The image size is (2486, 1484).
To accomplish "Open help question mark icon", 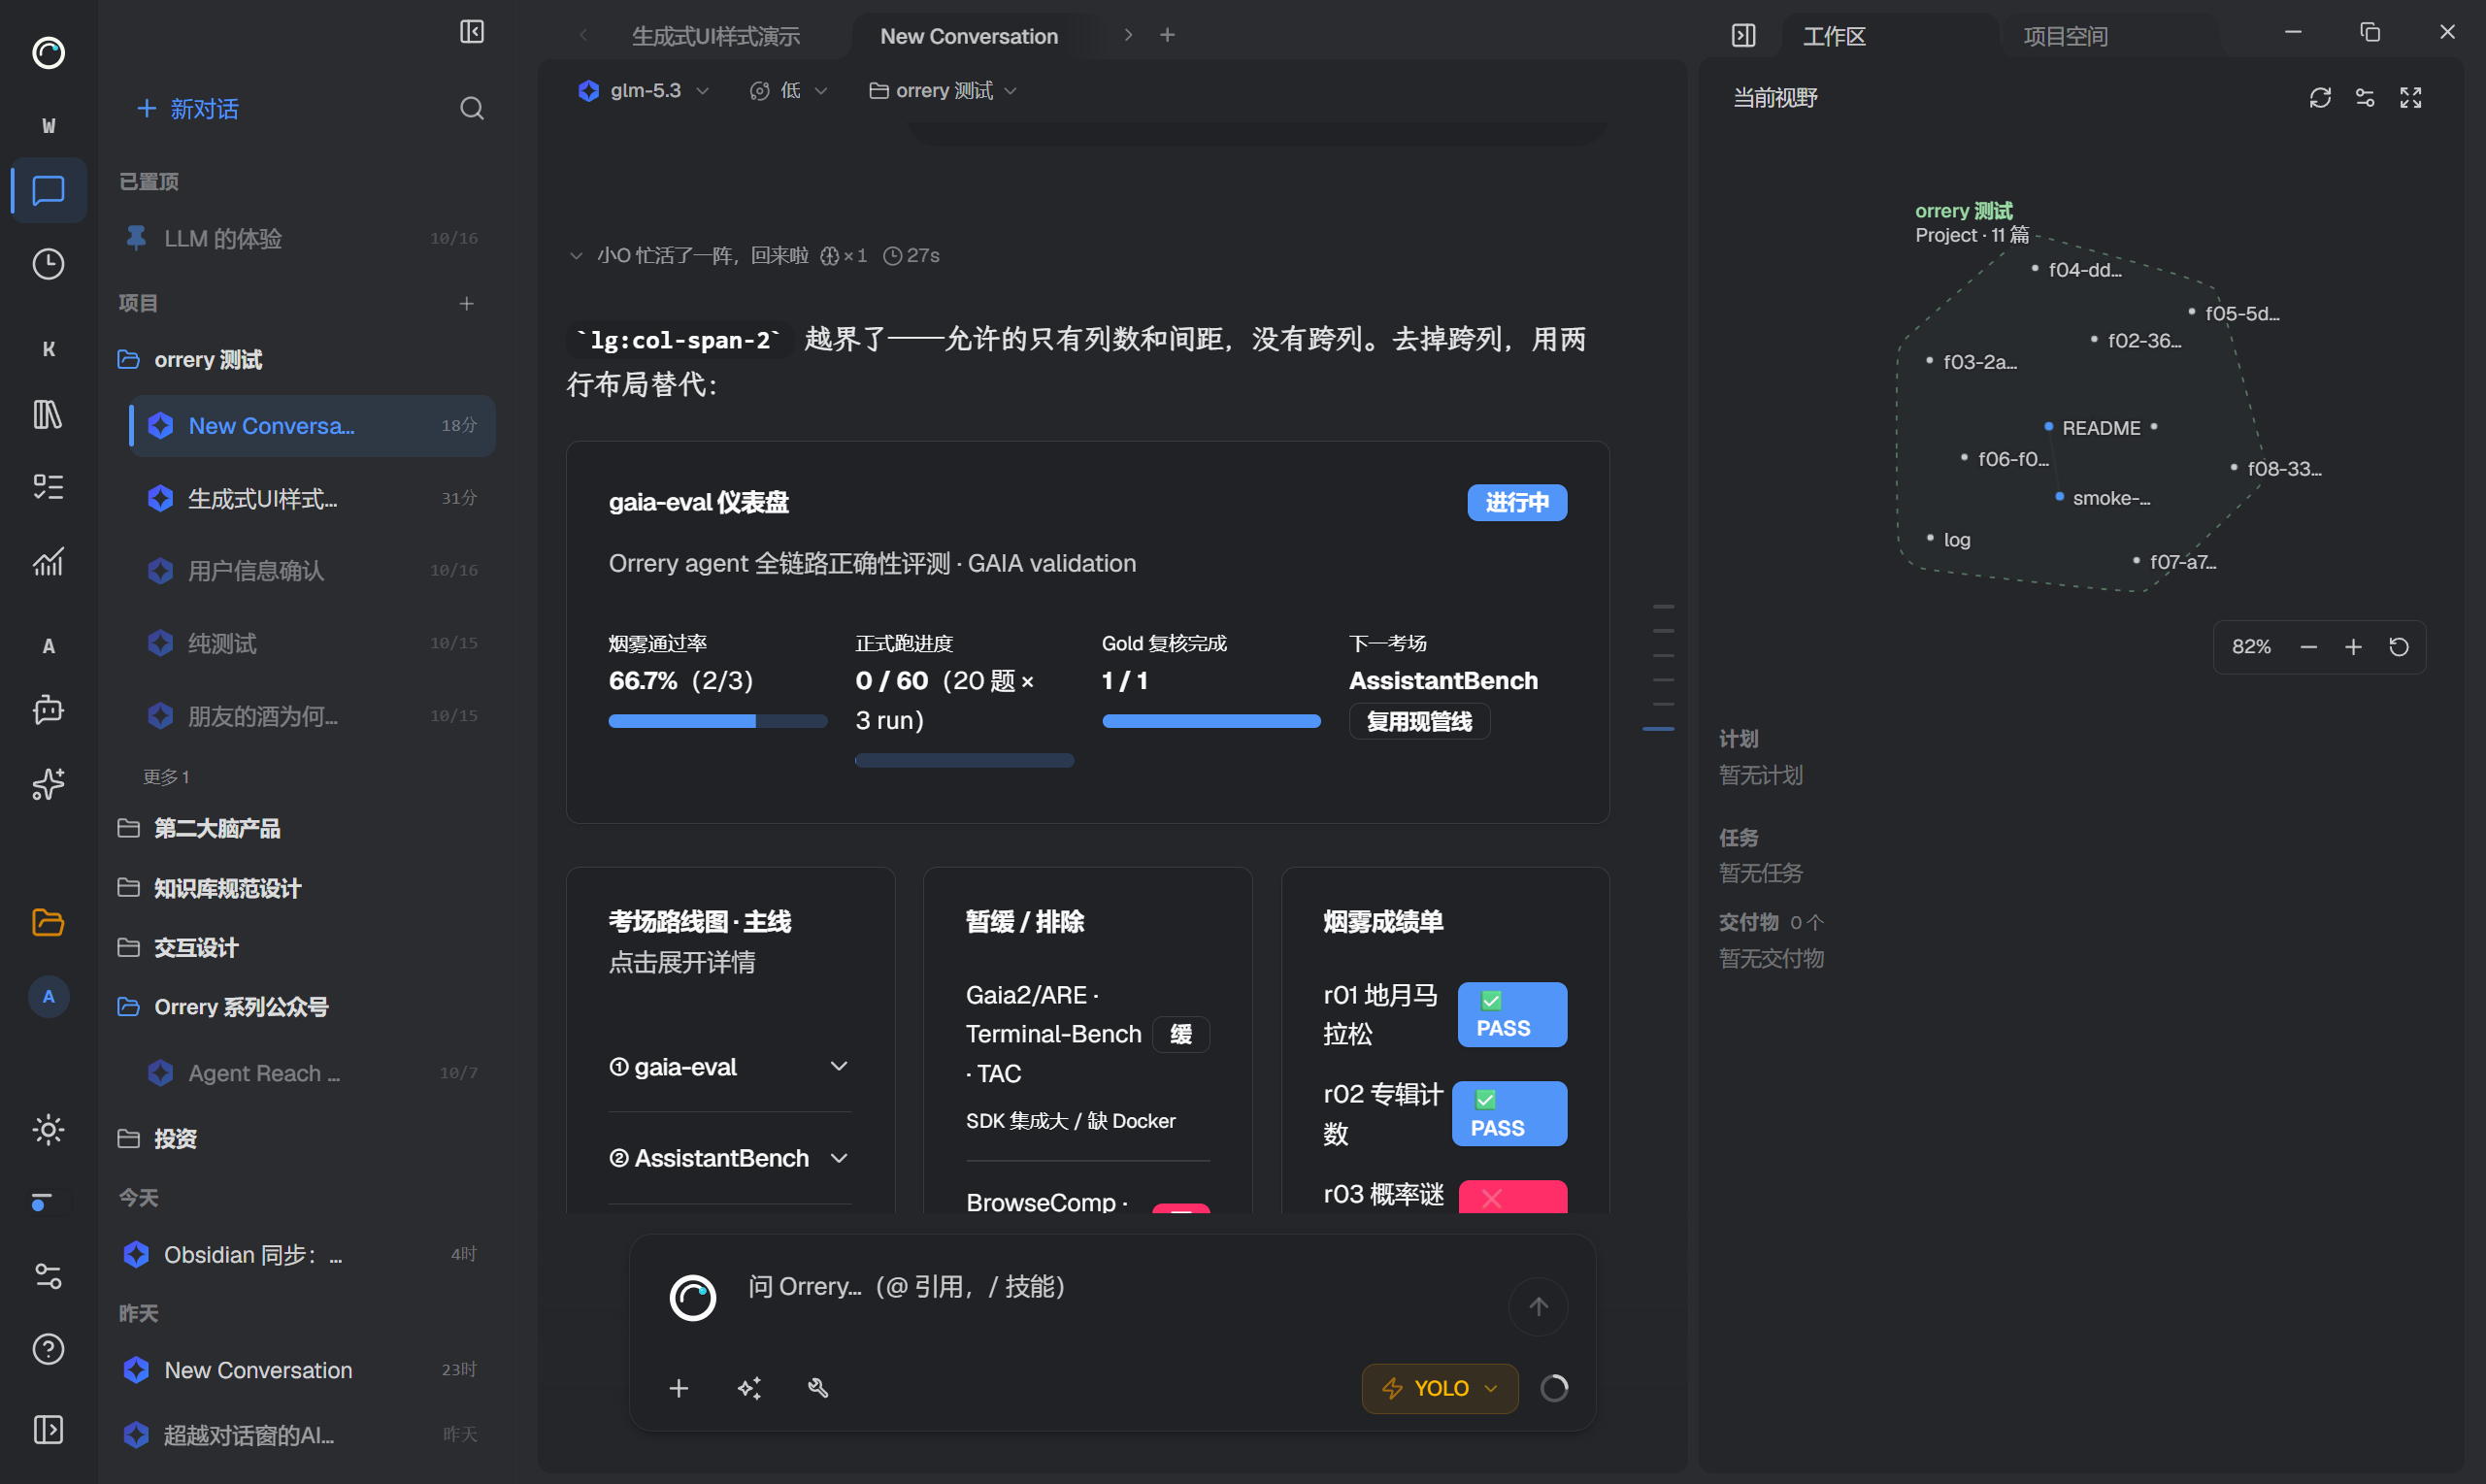I will coord(48,1349).
